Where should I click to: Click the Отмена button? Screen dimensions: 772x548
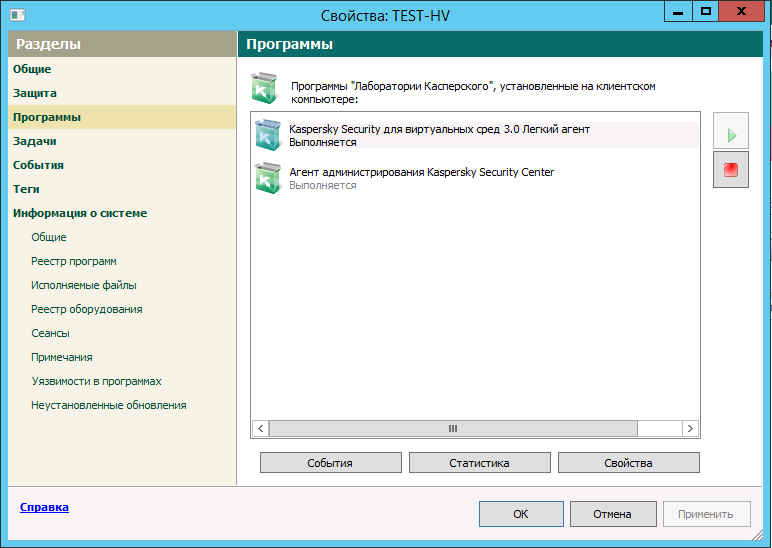click(613, 514)
